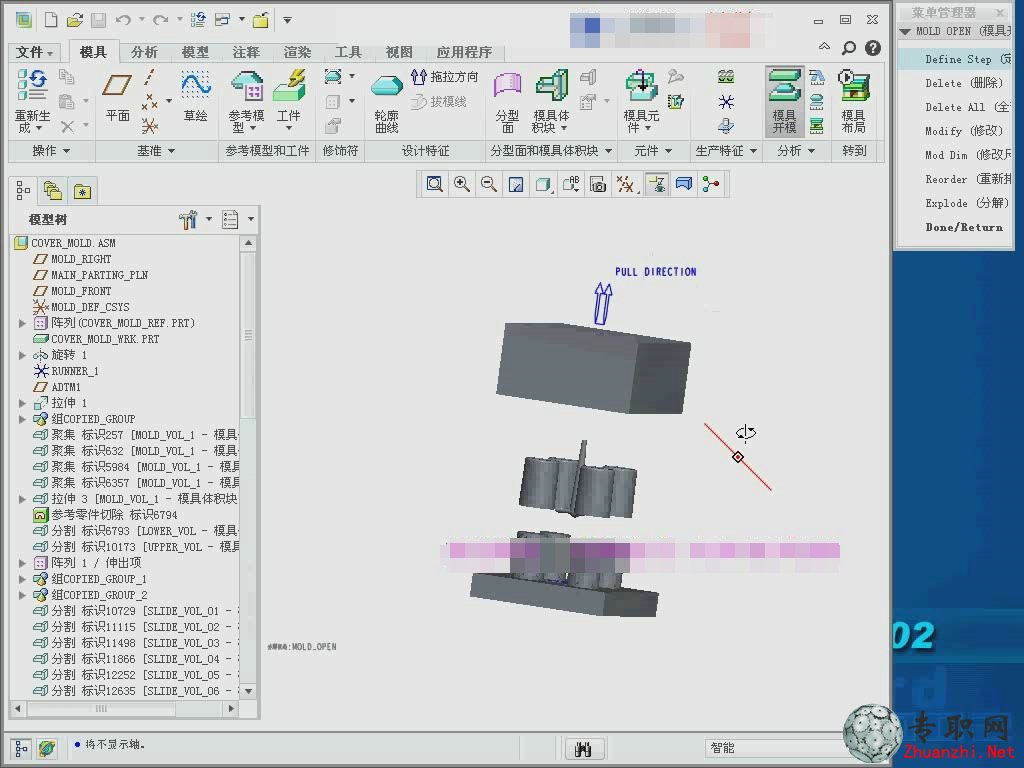Image resolution: width=1024 pixels, height=768 pixels.
Task: Expand the 旋转 1 tree node
Action: [x=22, y=355]
